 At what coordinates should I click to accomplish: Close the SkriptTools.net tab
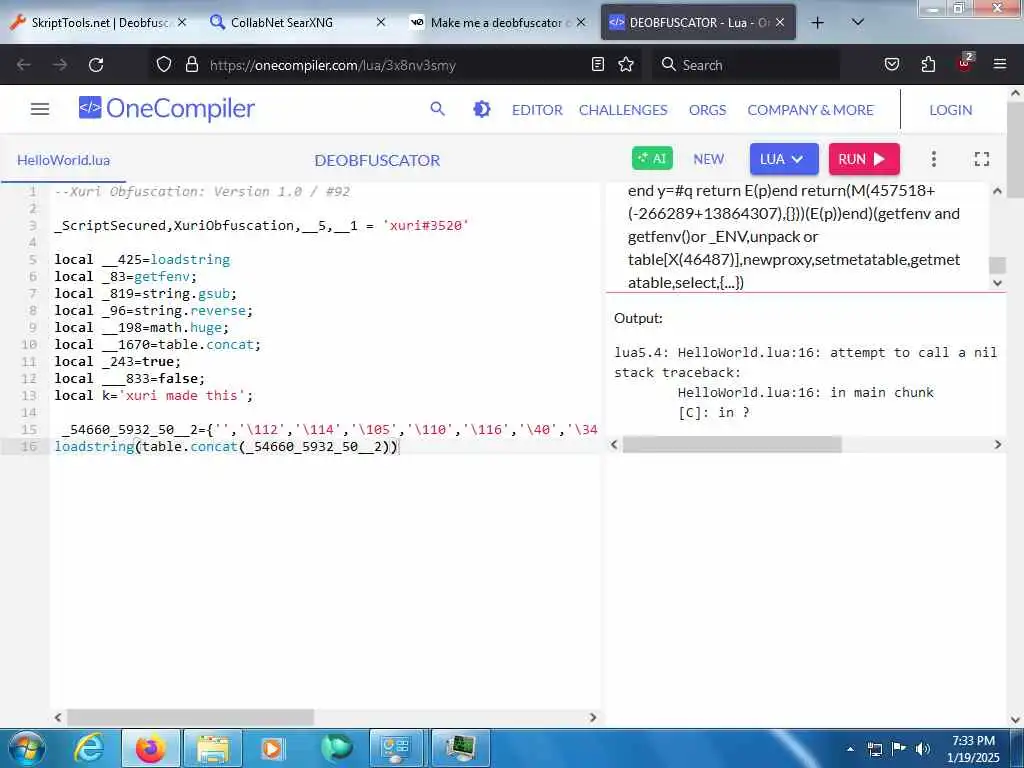(x=182, y=22)
